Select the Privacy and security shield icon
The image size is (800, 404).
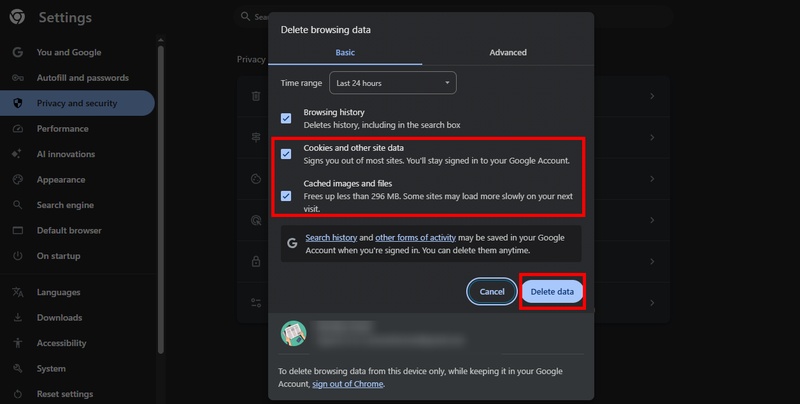click(x=18, y=103)
